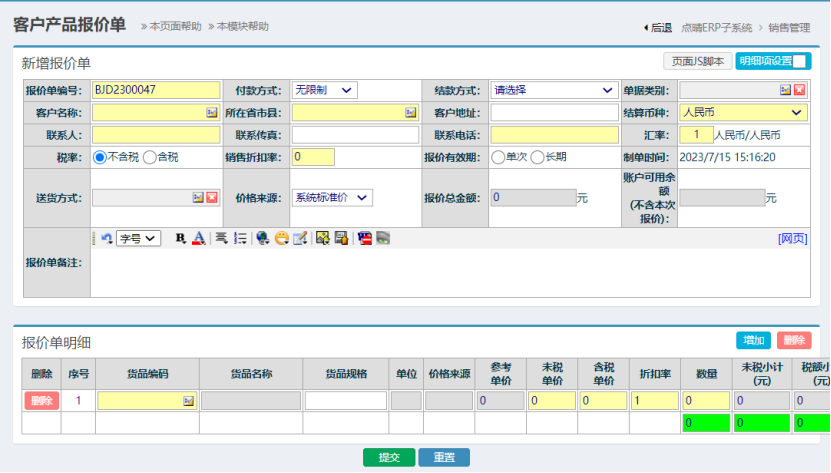
Task: Choose 单次 for quote validity period
Action: [498, 157]
